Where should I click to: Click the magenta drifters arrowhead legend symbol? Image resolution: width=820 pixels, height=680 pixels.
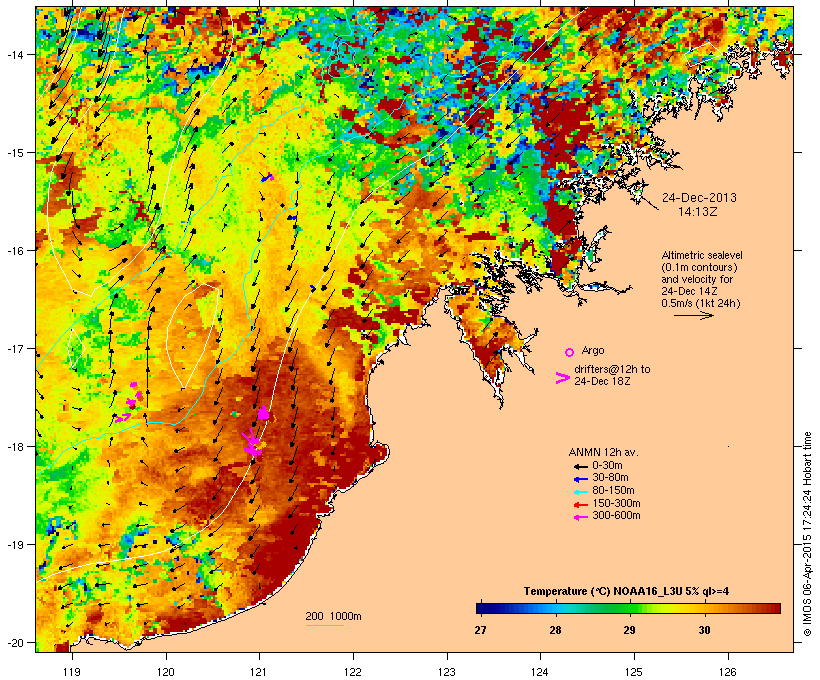click(x=563, y=378)
